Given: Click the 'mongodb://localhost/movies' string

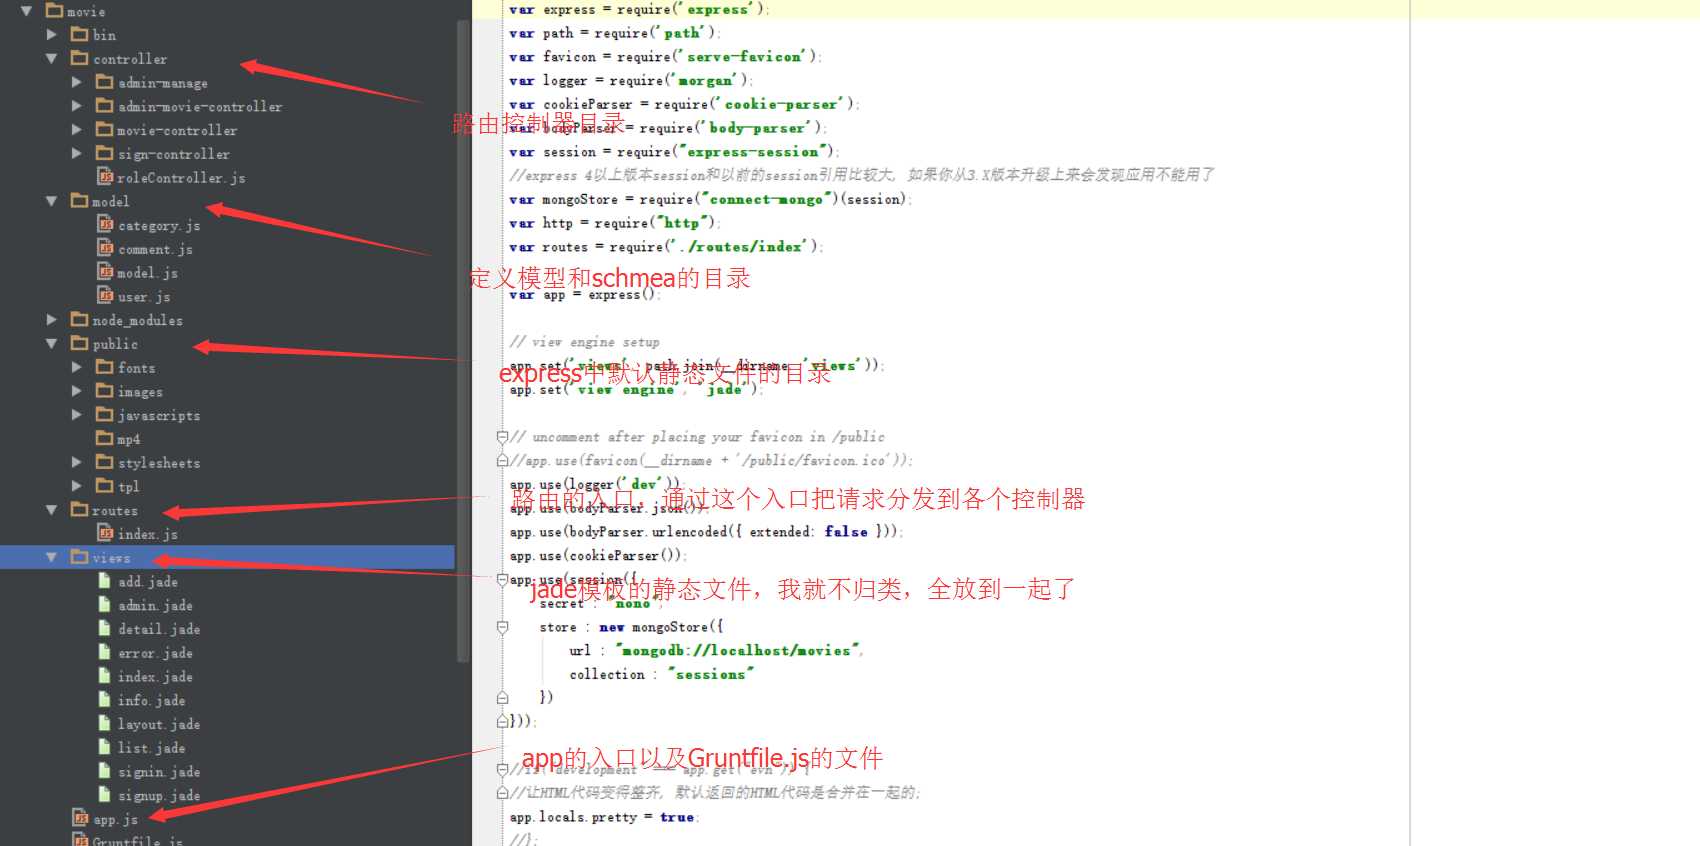Looking at the screenshot, I should click(739, 651).
